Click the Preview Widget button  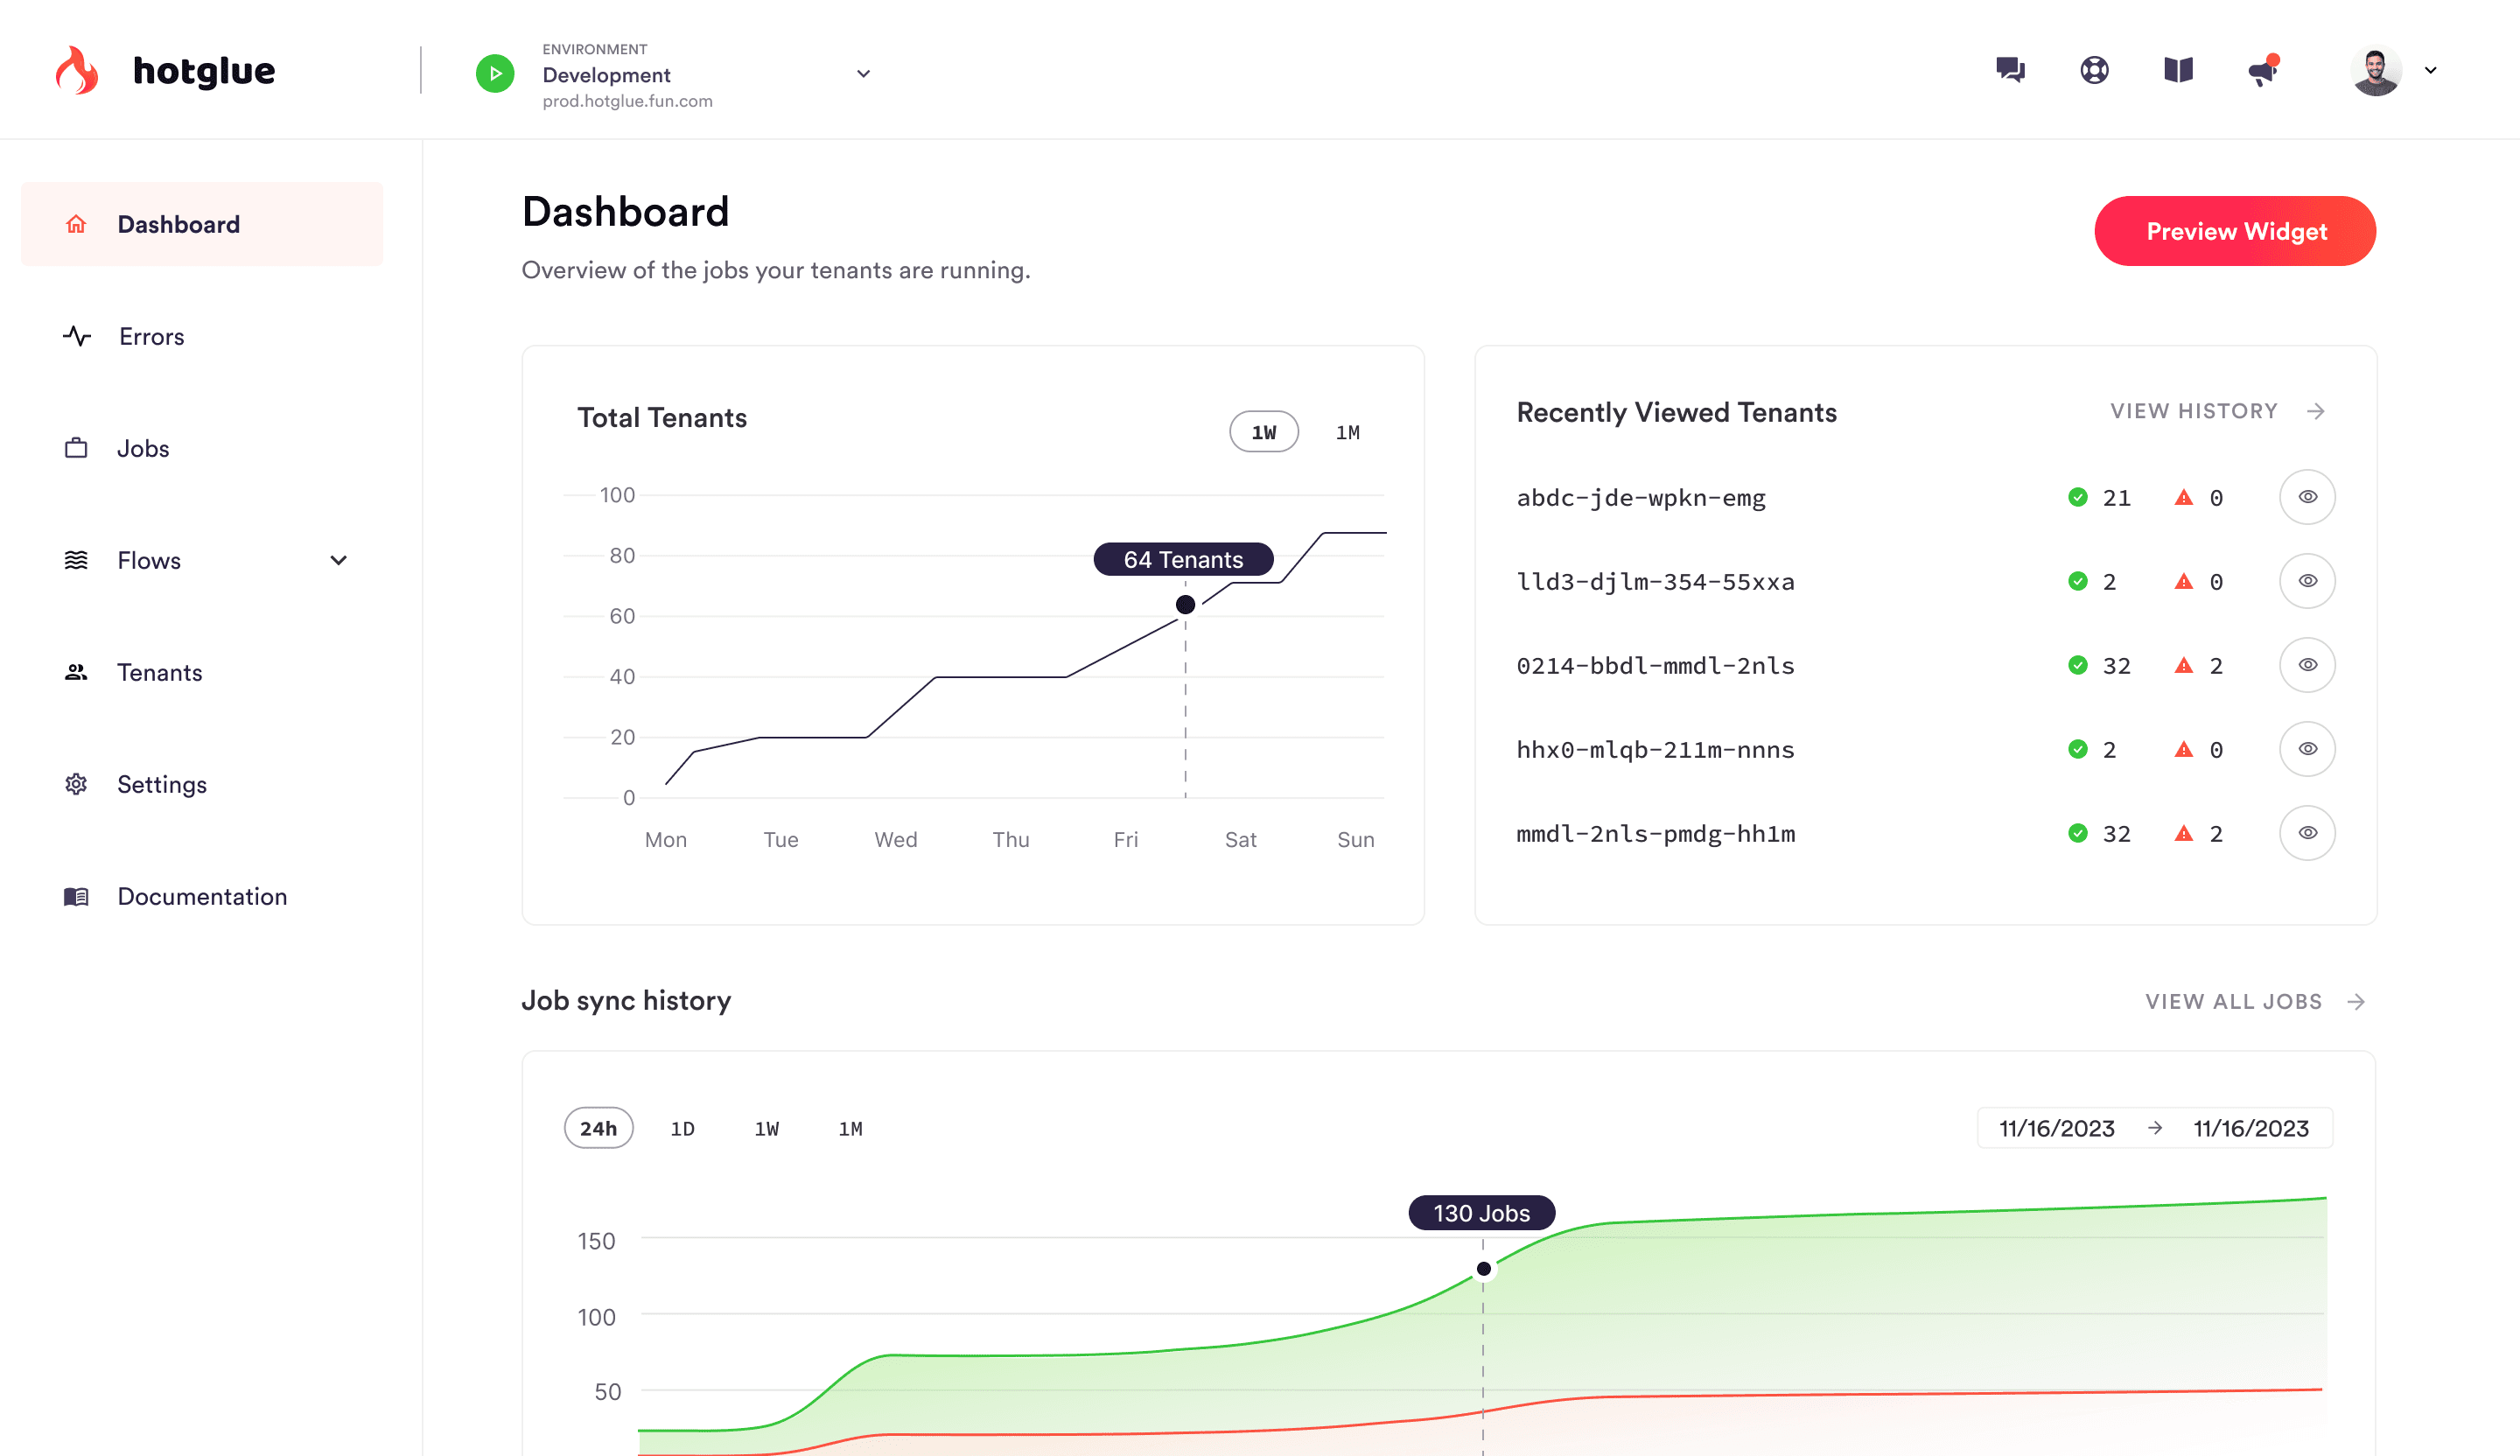(x=2235, y=231)
